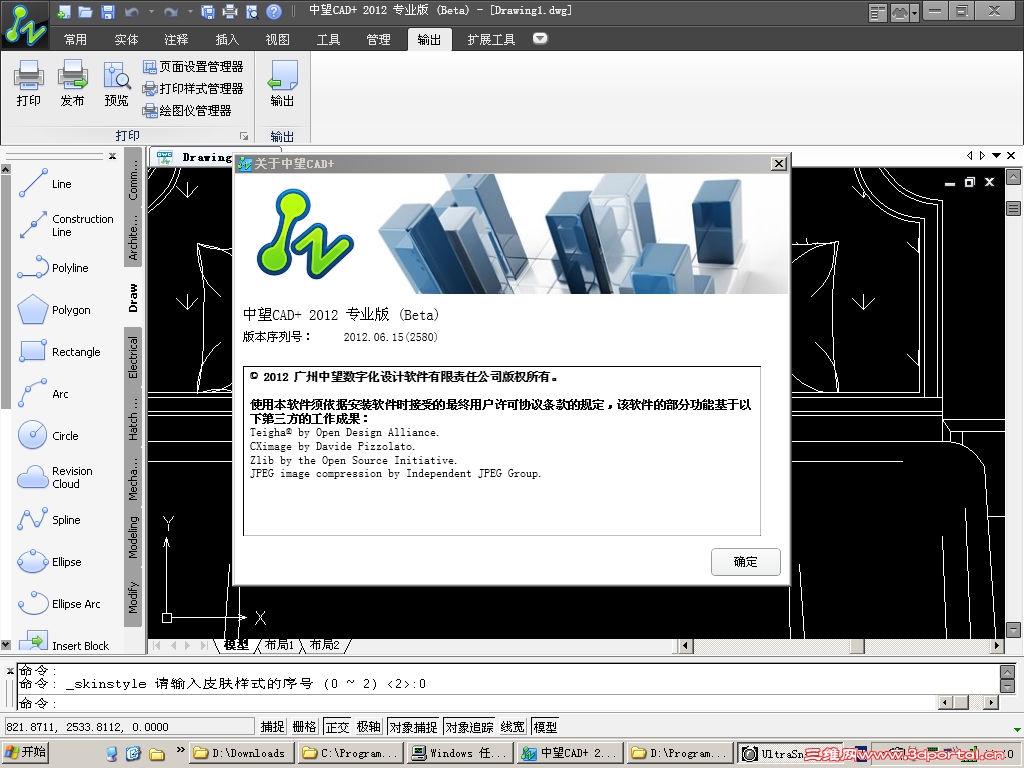Toggle 正交 ortho mode
Screen dimensions: 1024x768
click(337, 727)
